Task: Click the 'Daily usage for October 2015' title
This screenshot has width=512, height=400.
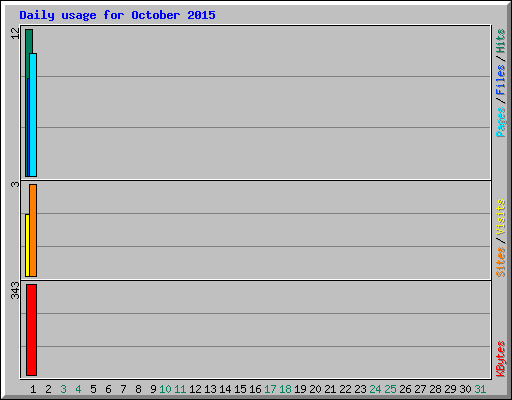Action: (x=117, y=15)
